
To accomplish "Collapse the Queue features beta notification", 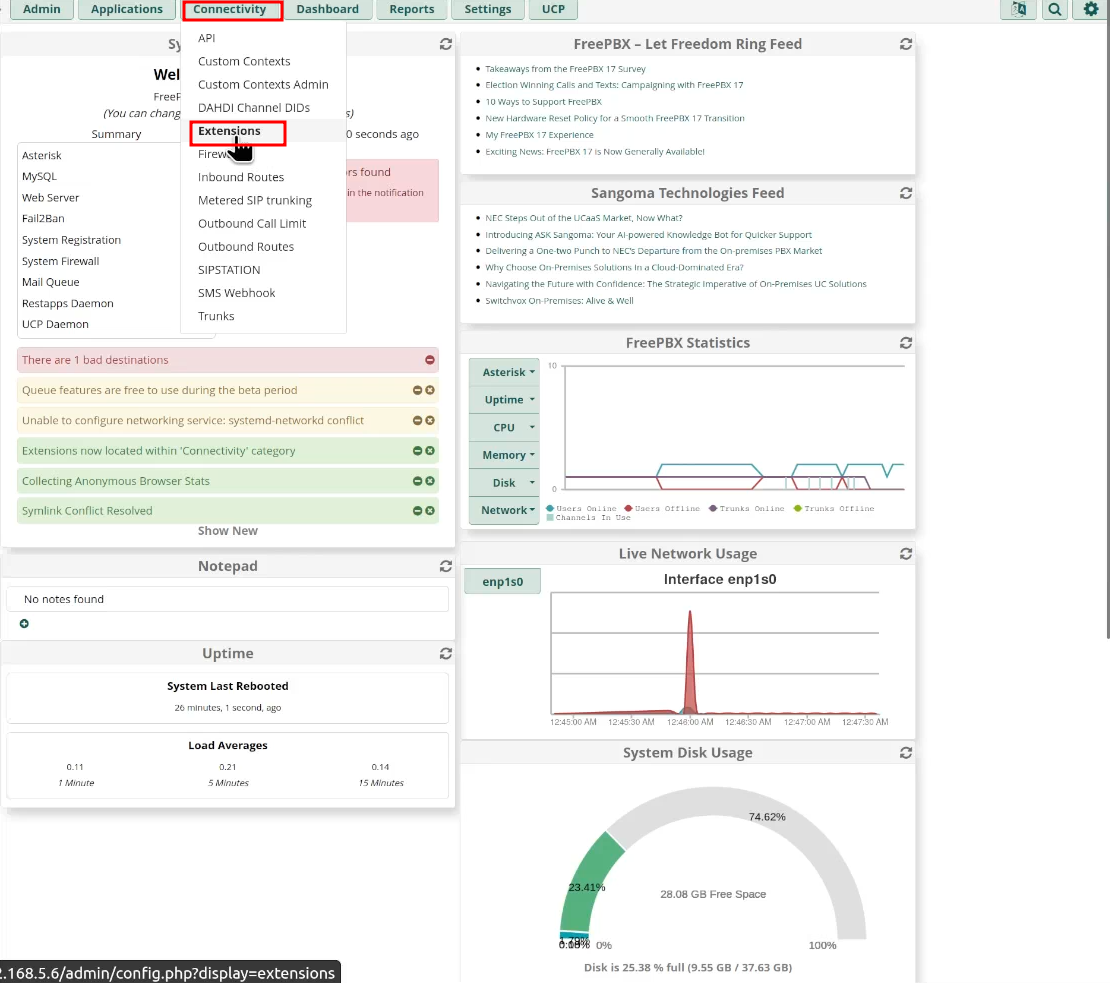I will (x=418, y=390).
